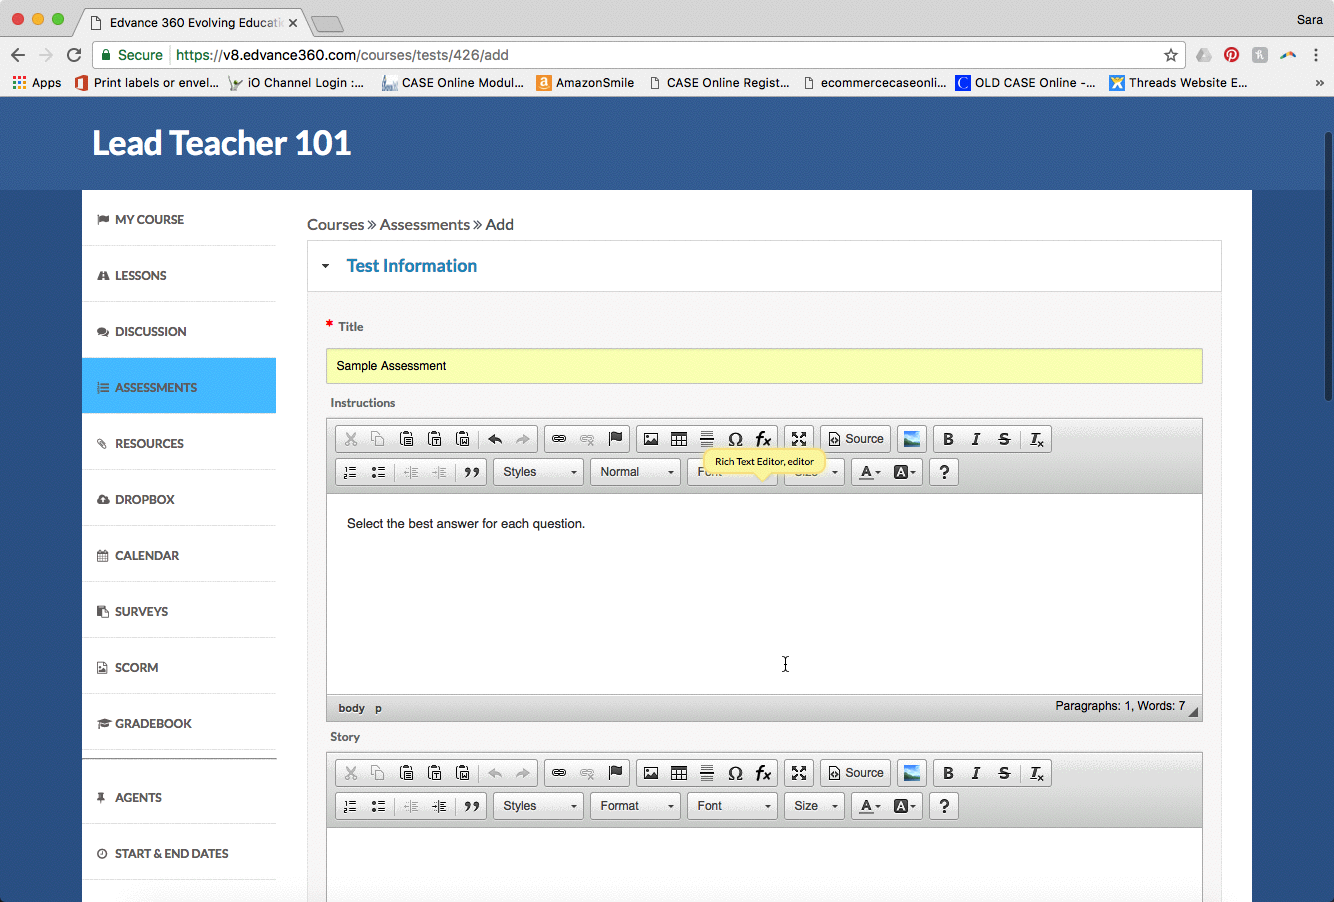This screenshot has width=1334, height=902.
Task: Toggle Source view in the Instructions editor
Action: tap(856, 439)
